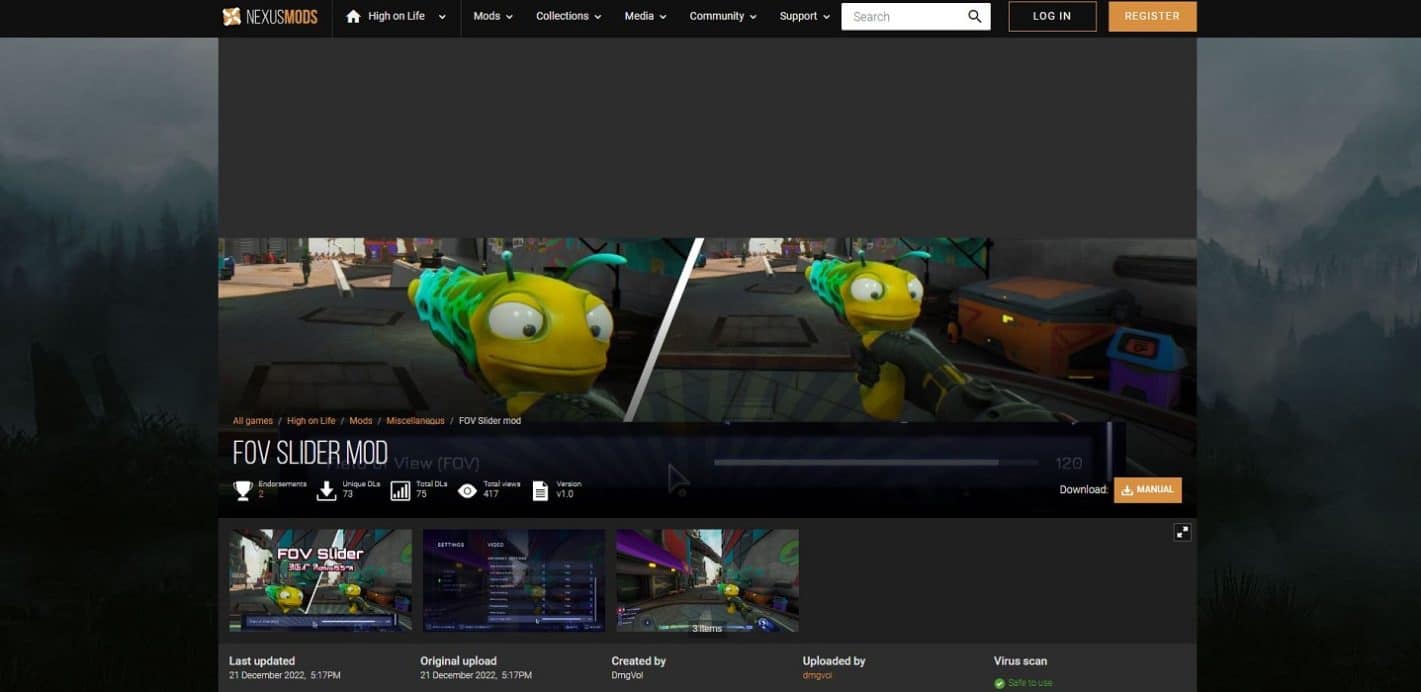Screen dimensions: 1421x692
Task: Click the total views count 417
Action: point(492,494)
